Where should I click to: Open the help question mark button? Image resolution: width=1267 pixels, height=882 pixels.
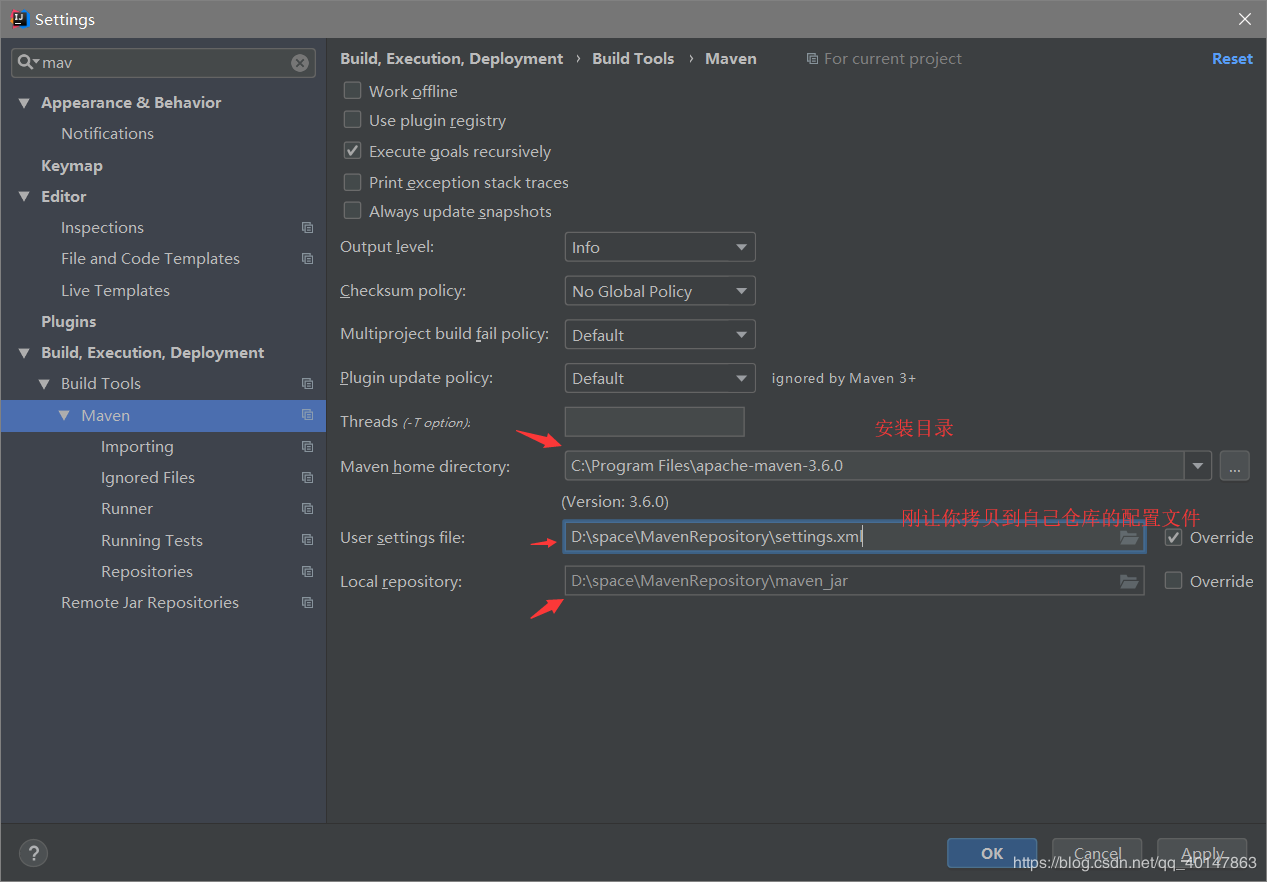tap(33, 853)
